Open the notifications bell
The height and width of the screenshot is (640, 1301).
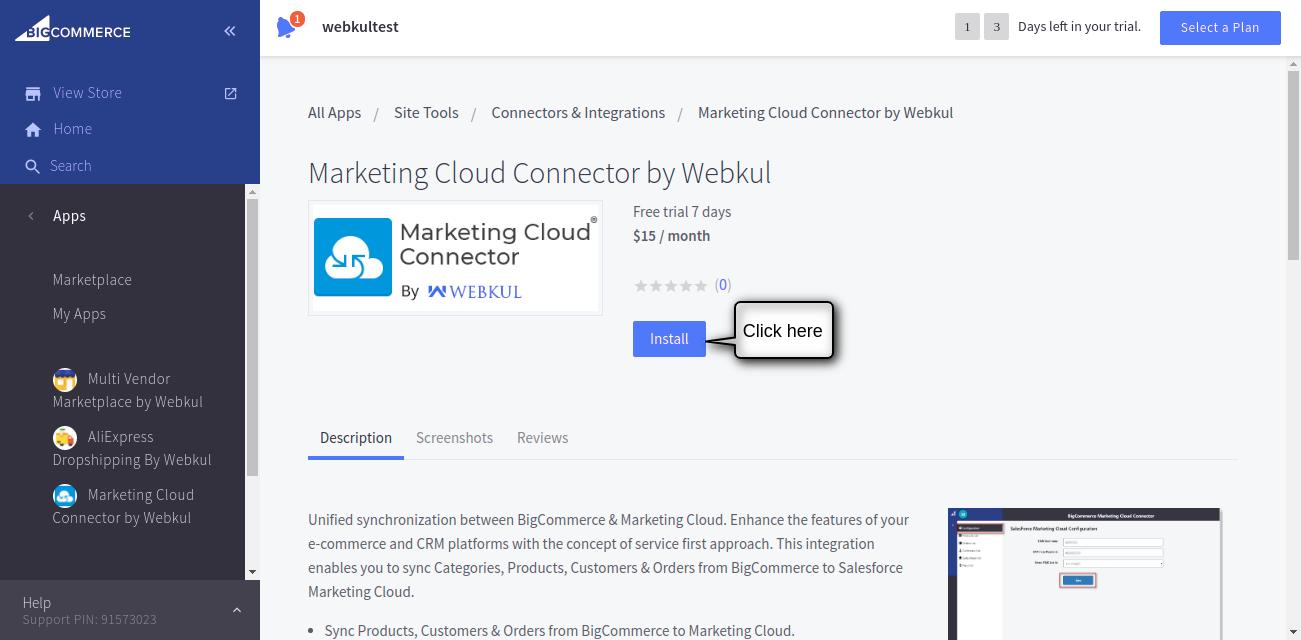pyautogui.click(x=288, y=27)
